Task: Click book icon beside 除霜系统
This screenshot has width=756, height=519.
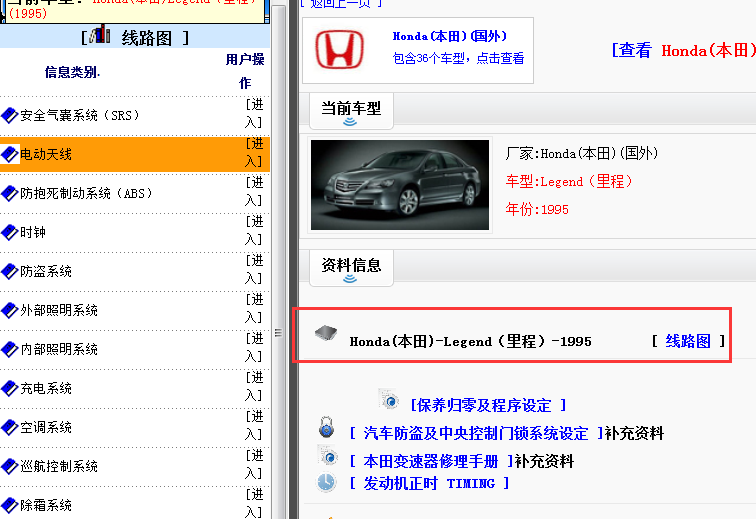Action: click(10, 505)
